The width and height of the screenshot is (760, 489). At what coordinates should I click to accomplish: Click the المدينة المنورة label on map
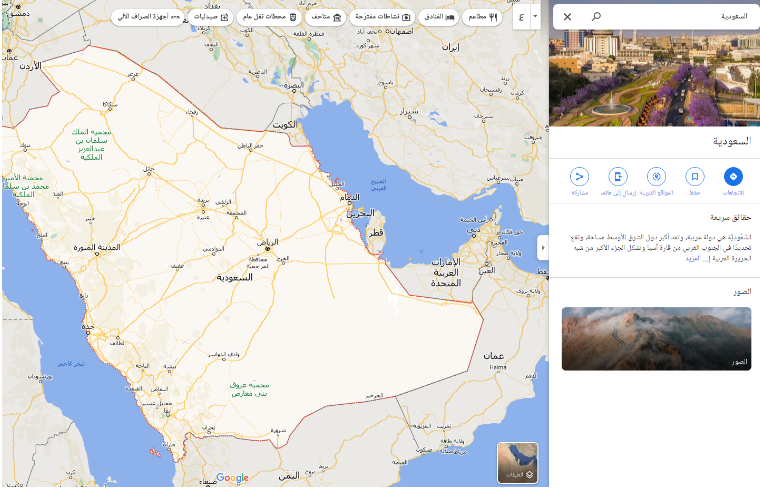click(x=97, y=247)
